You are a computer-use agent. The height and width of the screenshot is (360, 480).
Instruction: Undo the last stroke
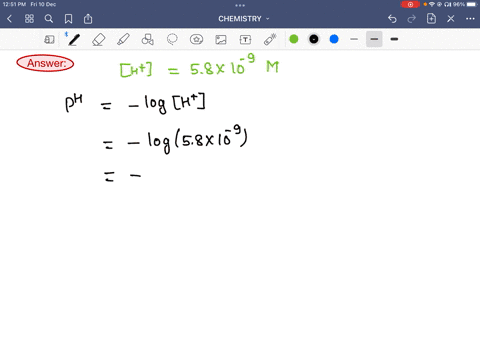click(x=392, y=19)
